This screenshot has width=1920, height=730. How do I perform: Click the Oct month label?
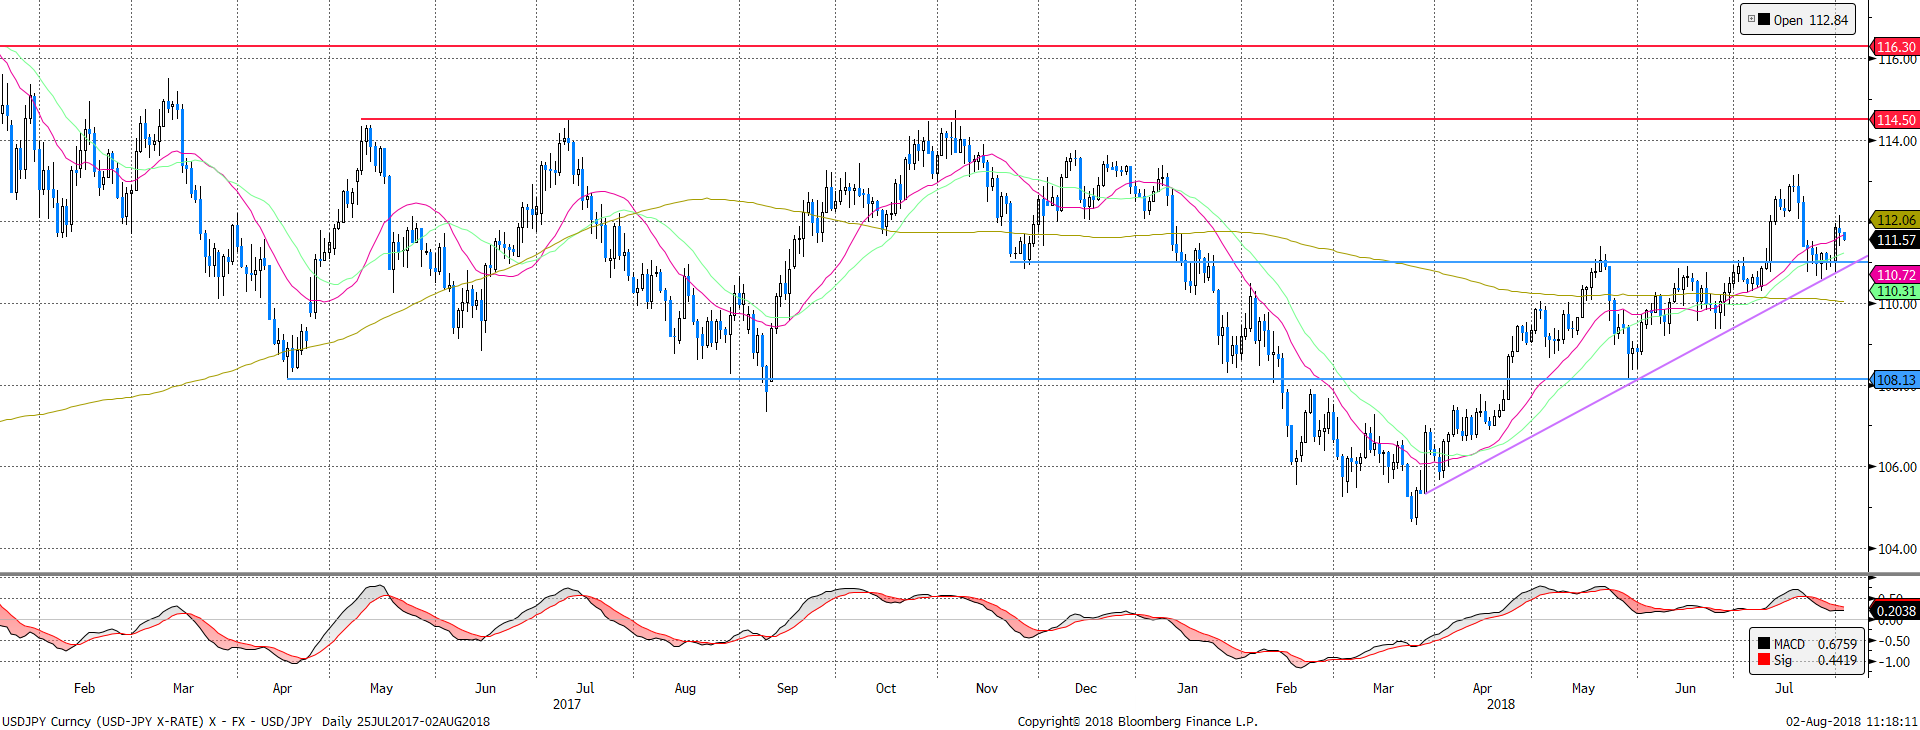point(886,688)
